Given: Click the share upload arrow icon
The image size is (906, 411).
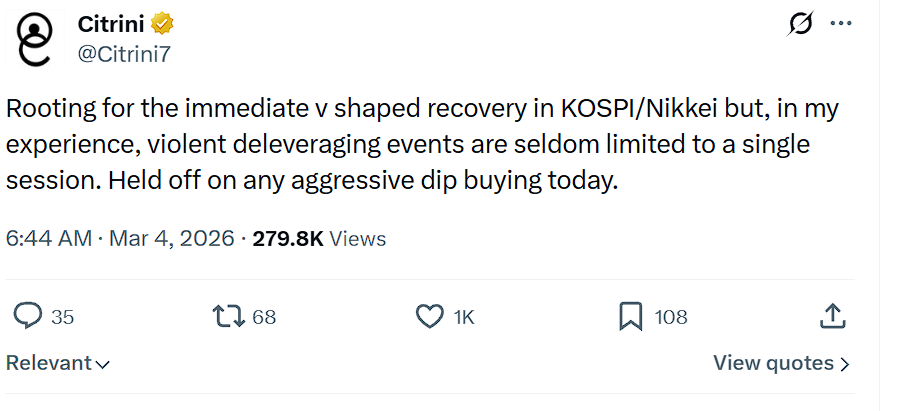Looking at the screenshot, I should coord(832,317).
